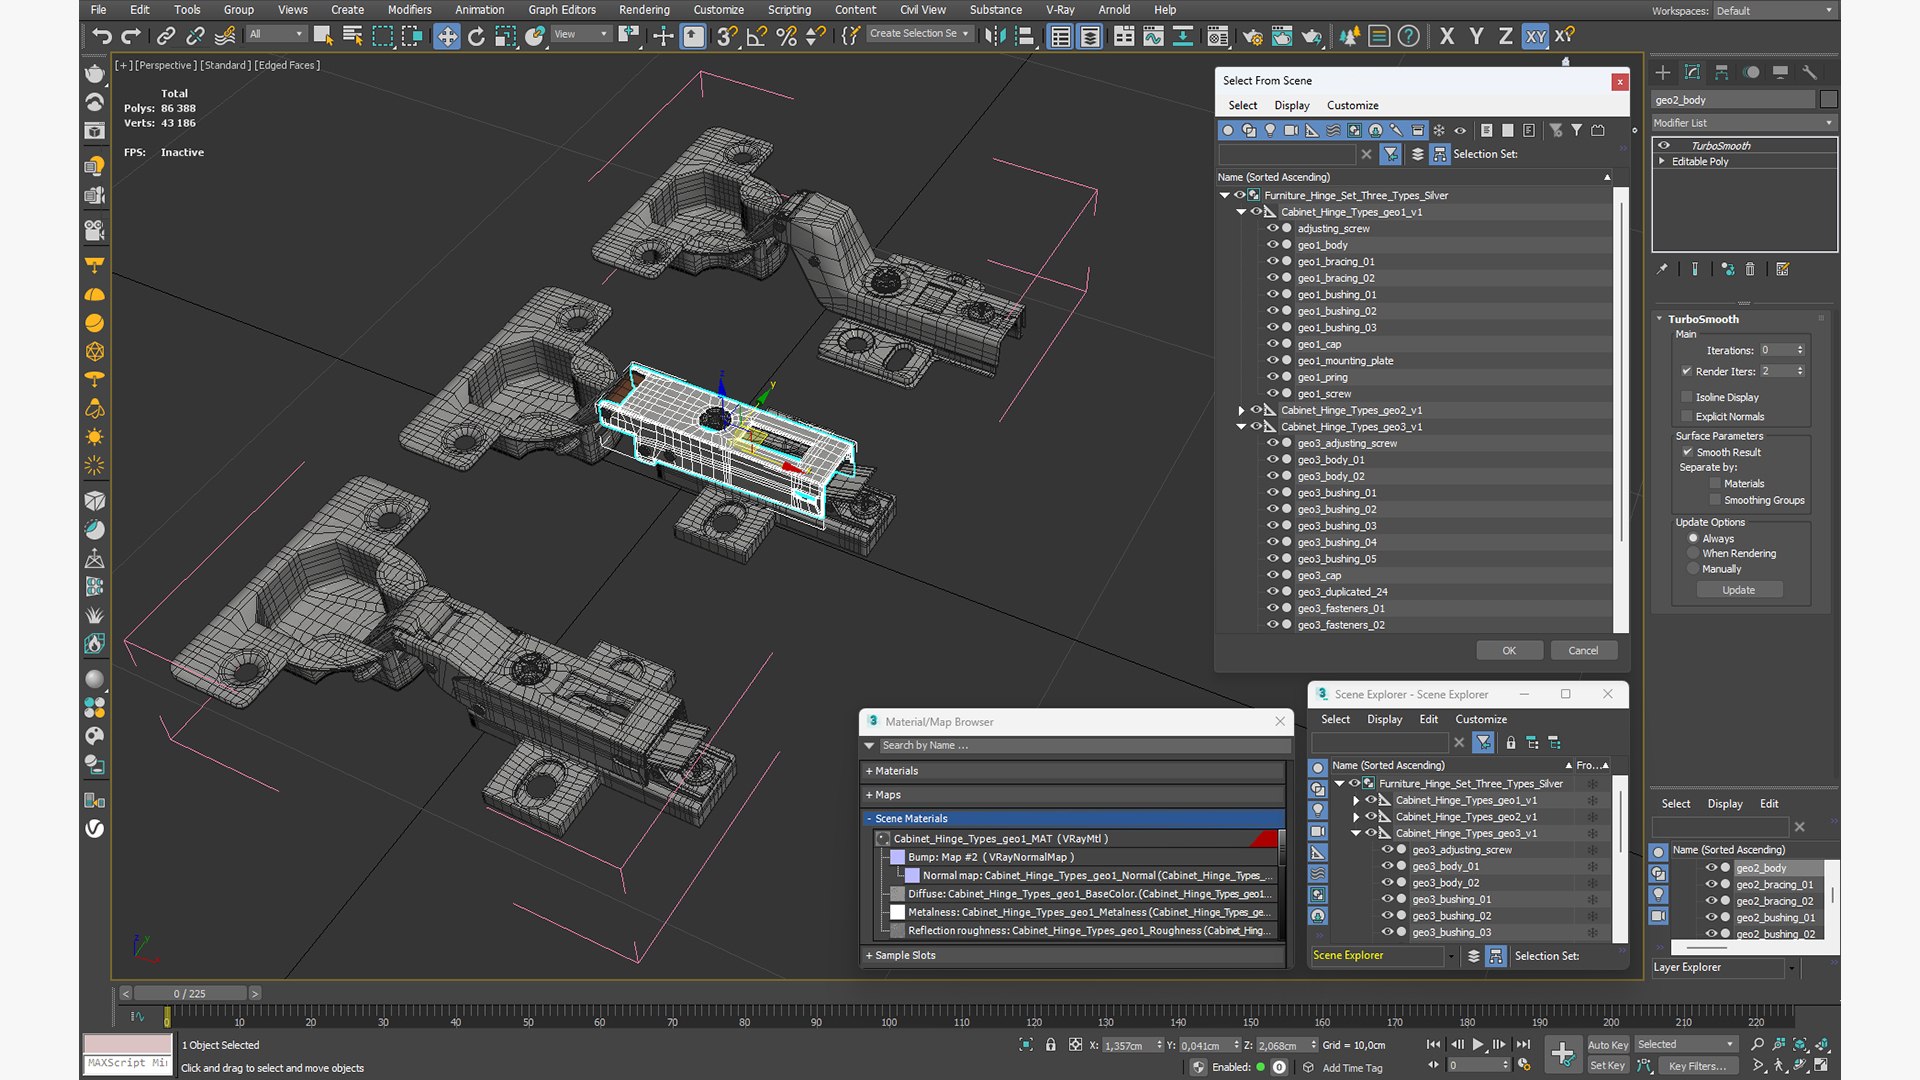Image resolution: width=1920 pixels, height=1080 pixels.
Task: Click the Redo icon in the main toolbar
Action: coord(131,36)
